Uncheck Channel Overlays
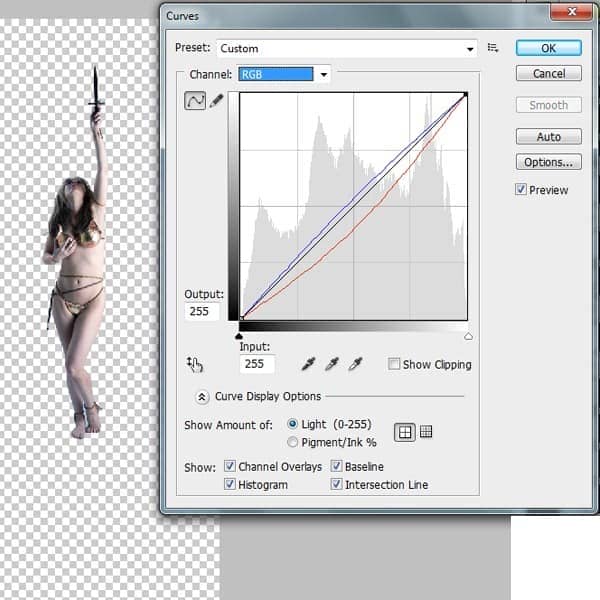This screenshot has width=600, height=600. pos(229,466)
